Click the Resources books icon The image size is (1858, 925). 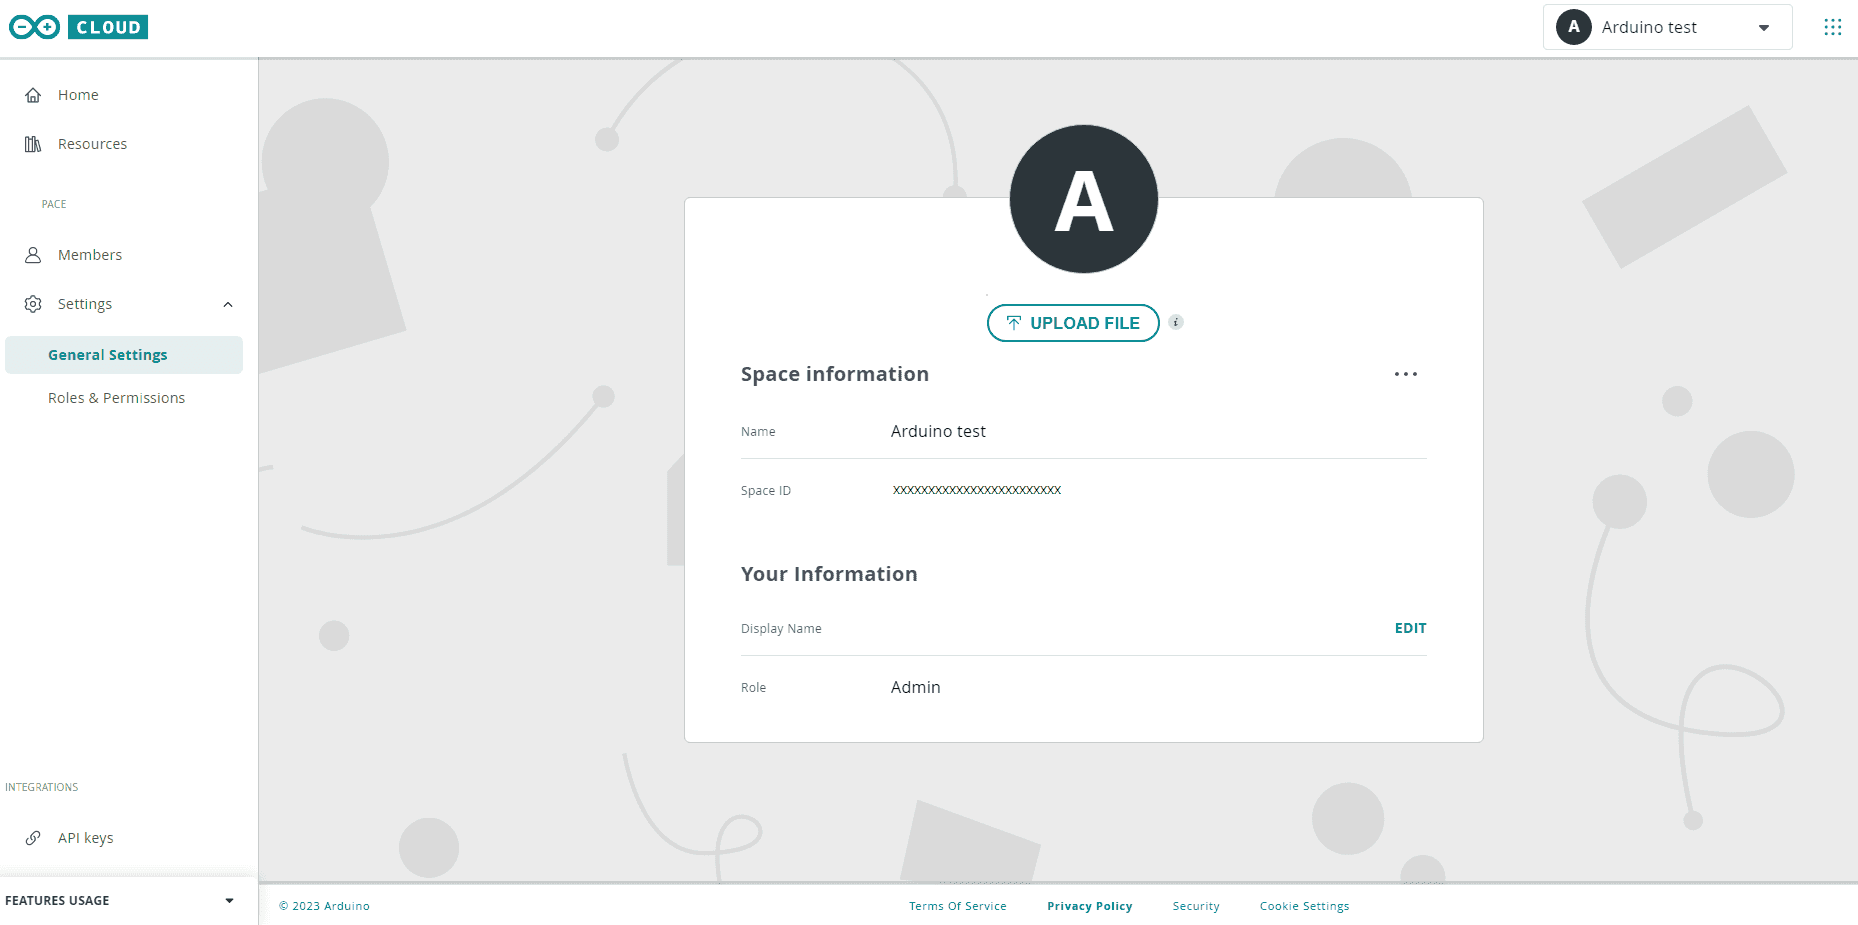[x=33, y=144]
